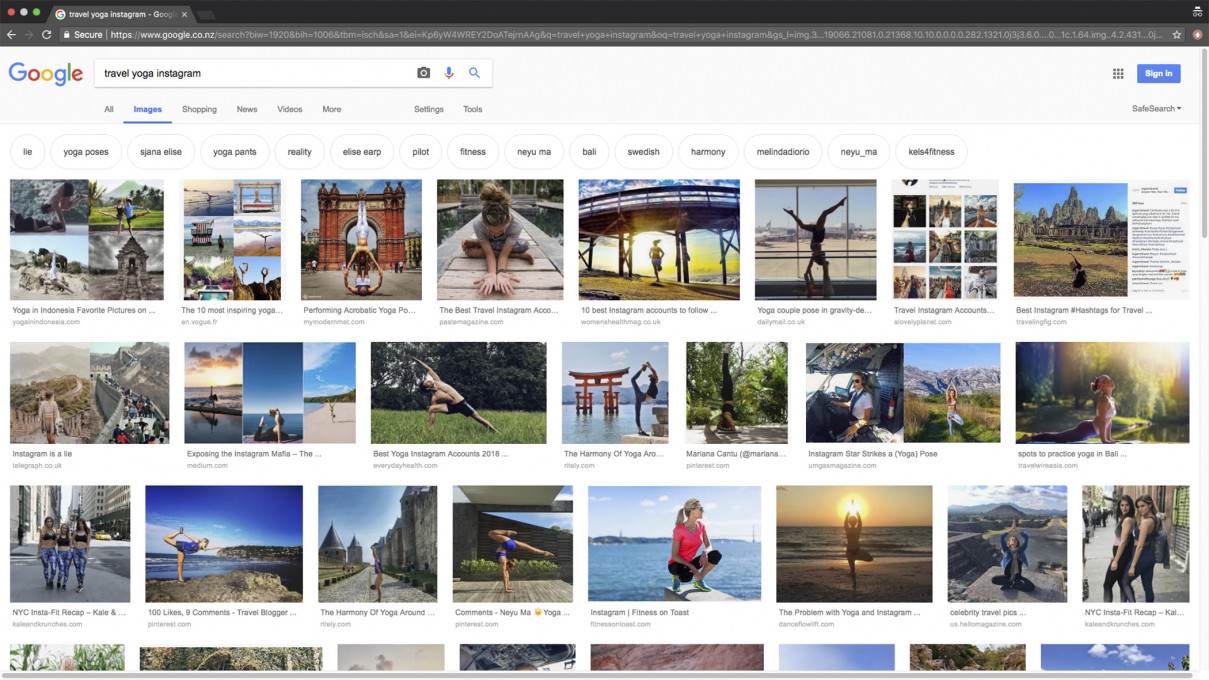Screen dimensions: 1209x680
Task: Click the red extension icon in toolbar
Action: [x=1197, y=34]
